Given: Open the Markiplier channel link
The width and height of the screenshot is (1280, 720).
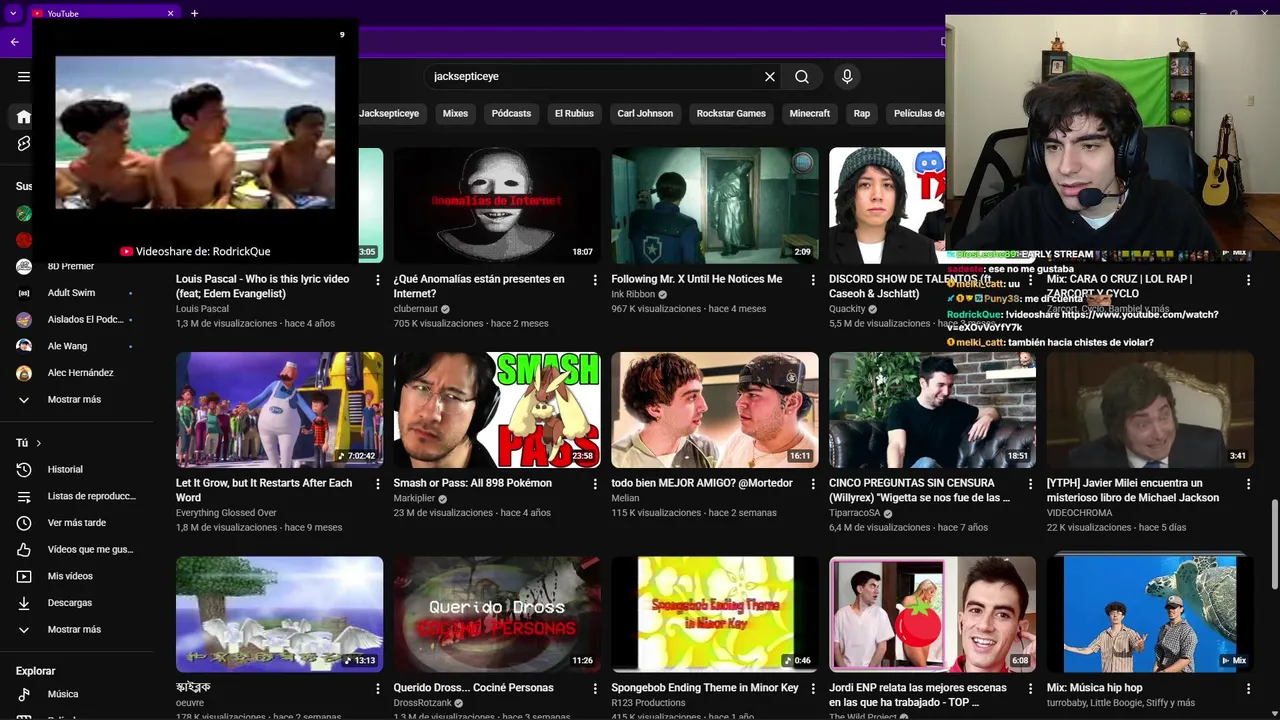Looking at the screenshot, I should click(x=414, y=498).
